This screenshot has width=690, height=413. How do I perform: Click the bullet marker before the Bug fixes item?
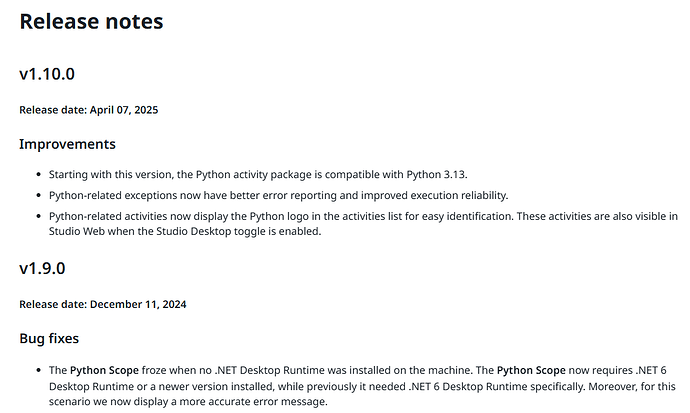38,371
